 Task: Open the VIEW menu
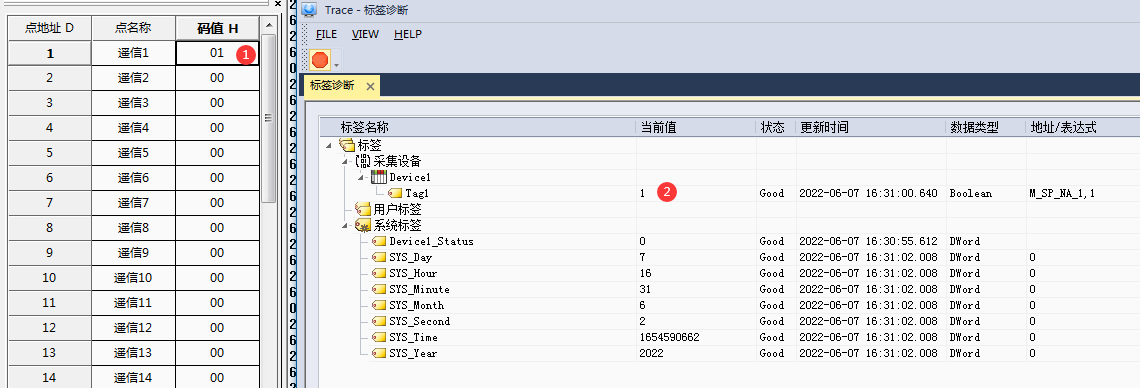coord(365,34)
